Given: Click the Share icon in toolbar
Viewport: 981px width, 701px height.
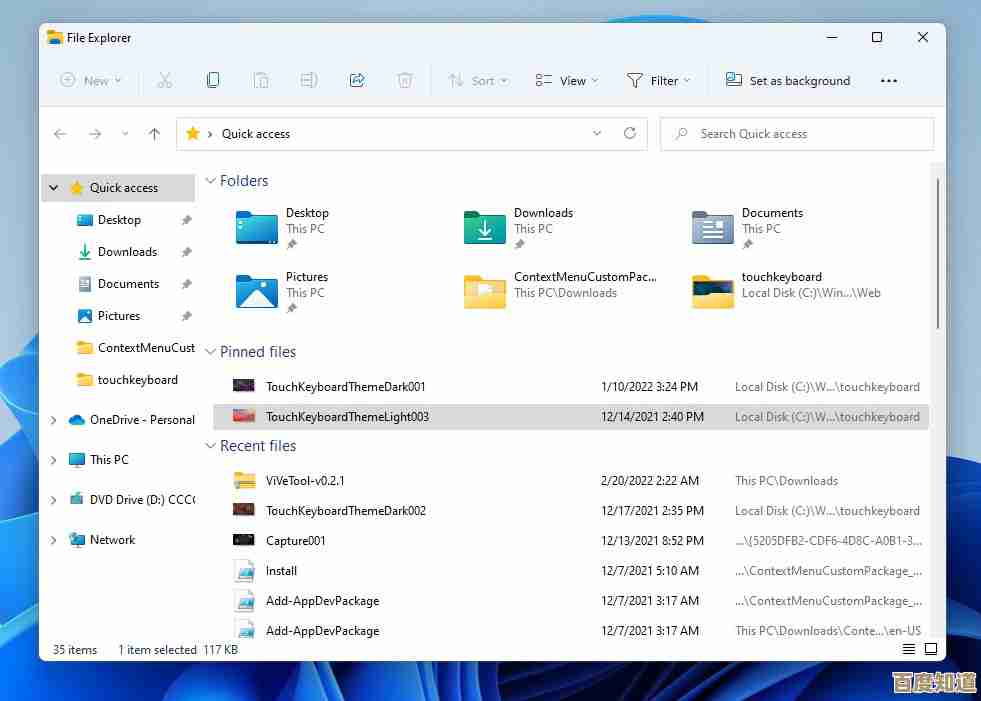Looking at the screenshot, I should [357, 81].
